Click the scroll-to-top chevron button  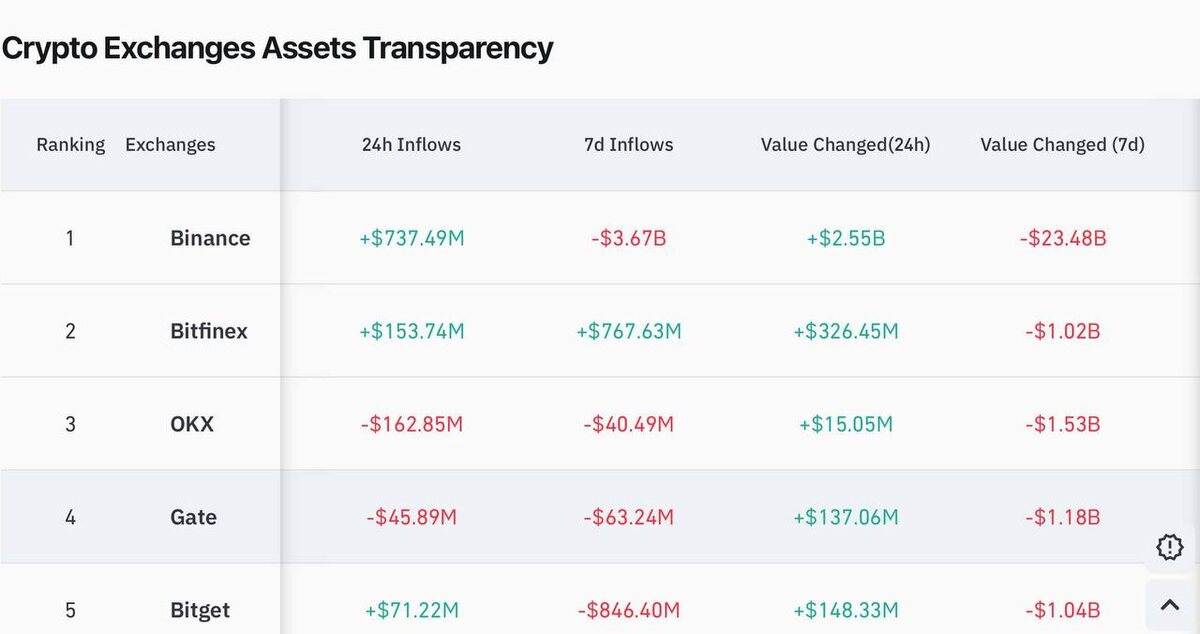1169,604
